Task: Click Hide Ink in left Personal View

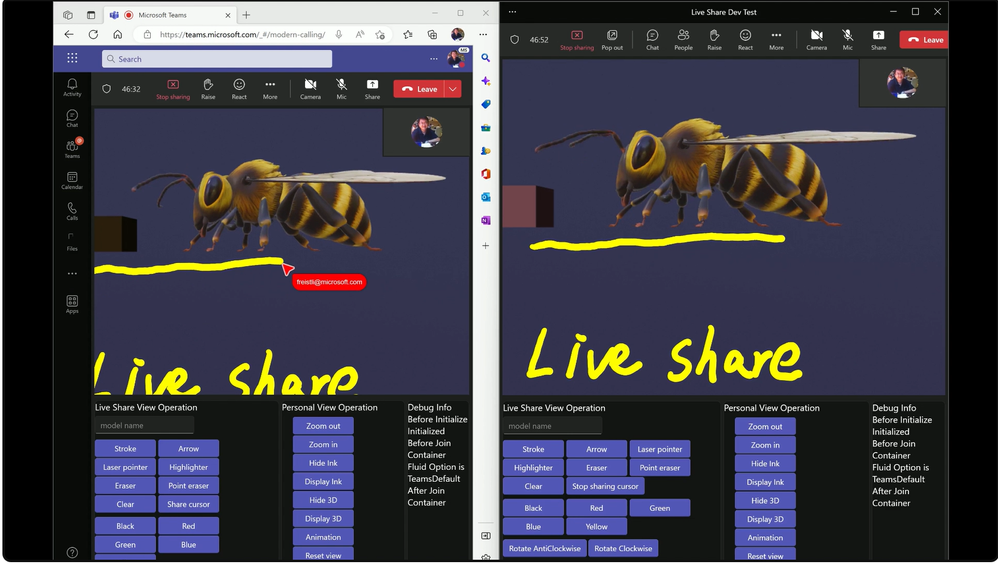Action: point(323,463)
